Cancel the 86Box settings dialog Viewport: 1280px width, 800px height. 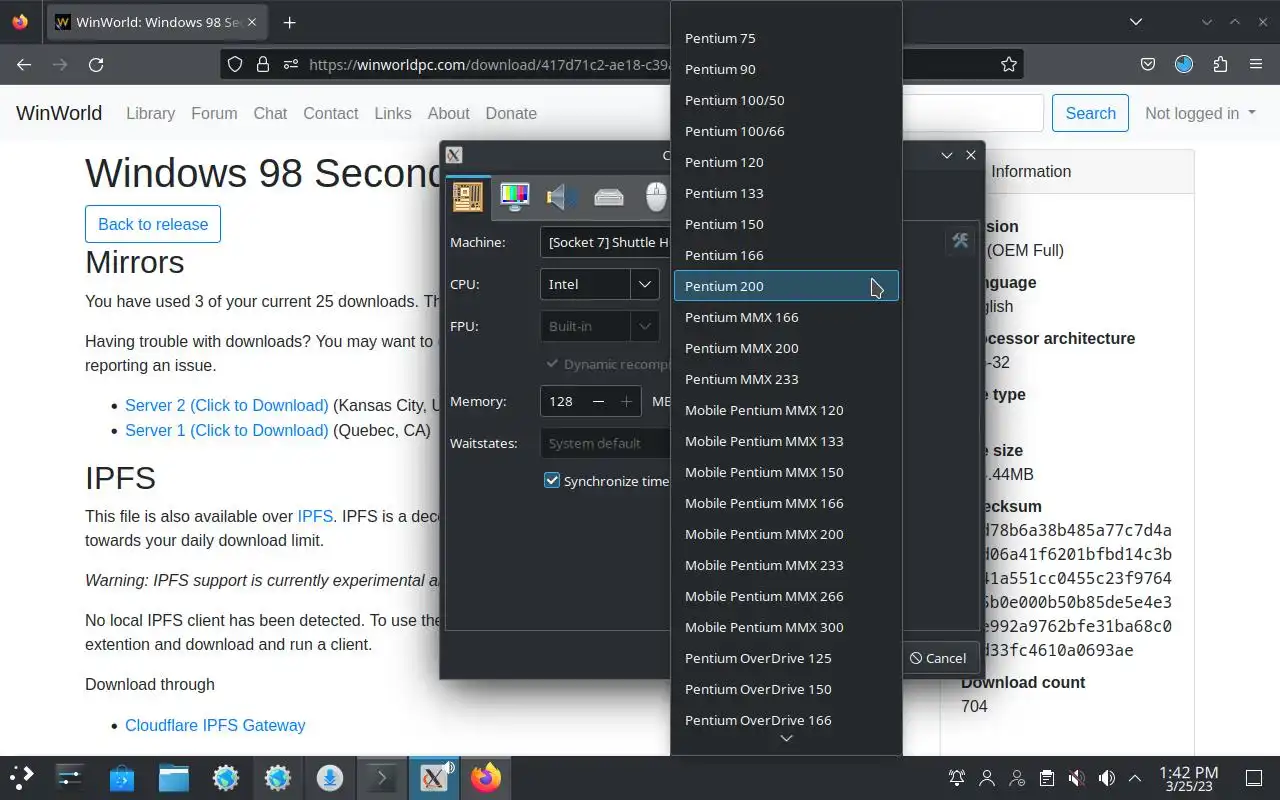[937, 658]
